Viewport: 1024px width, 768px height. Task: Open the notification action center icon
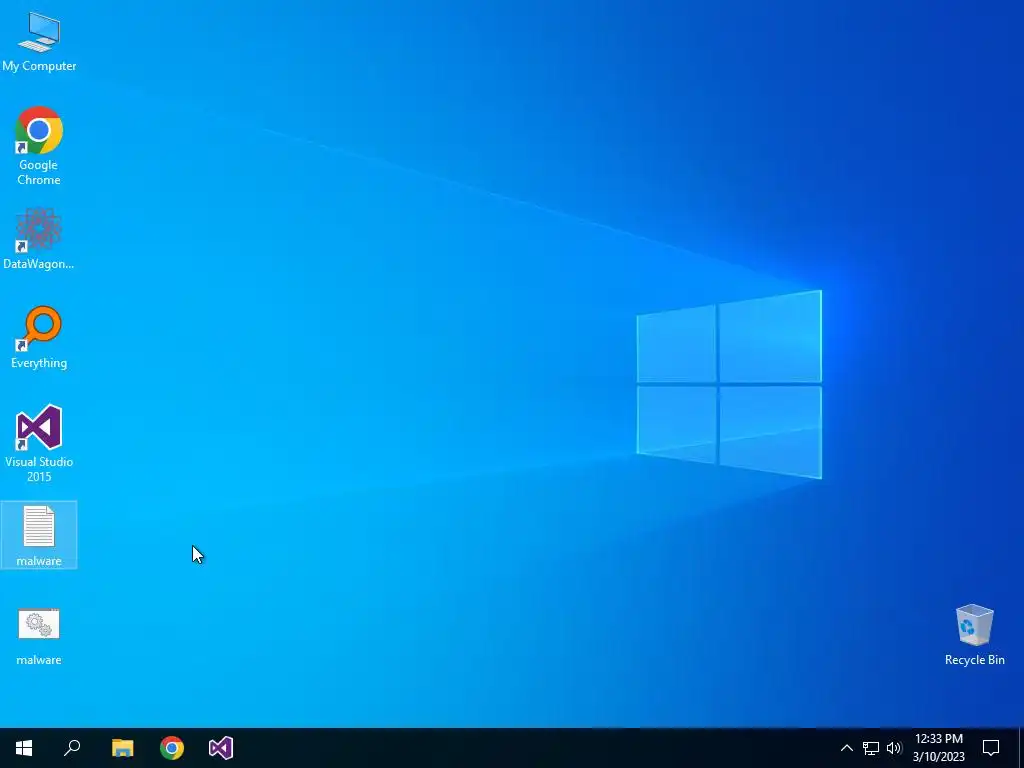click(991, 748)
